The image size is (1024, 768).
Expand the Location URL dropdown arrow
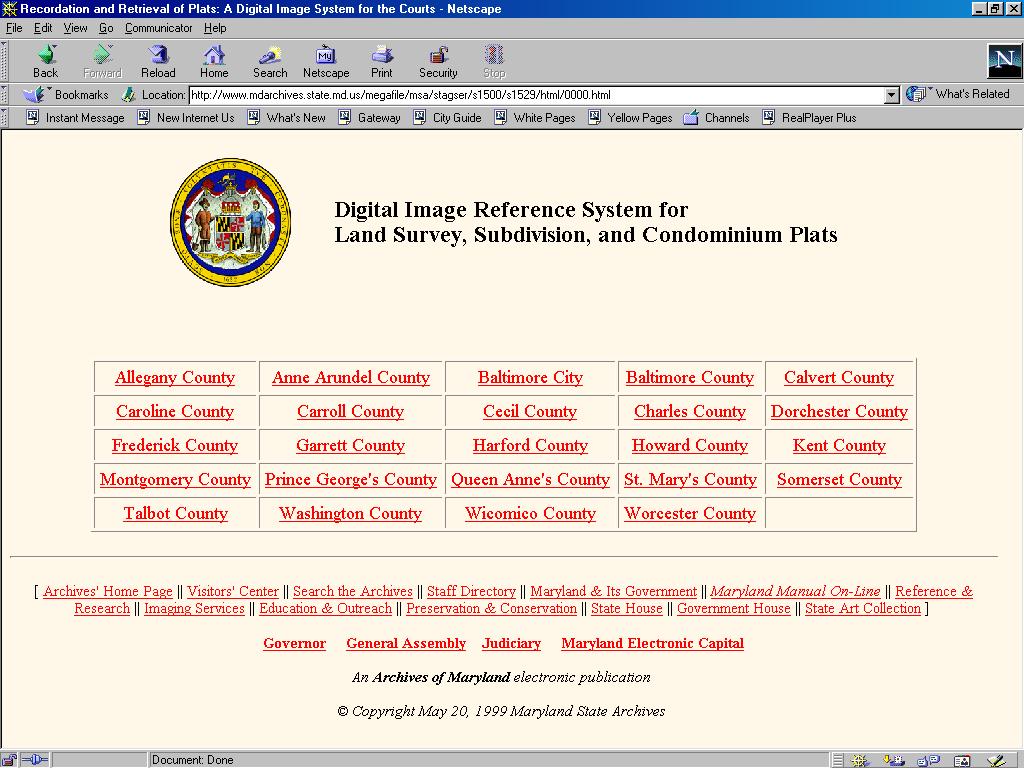892,95
